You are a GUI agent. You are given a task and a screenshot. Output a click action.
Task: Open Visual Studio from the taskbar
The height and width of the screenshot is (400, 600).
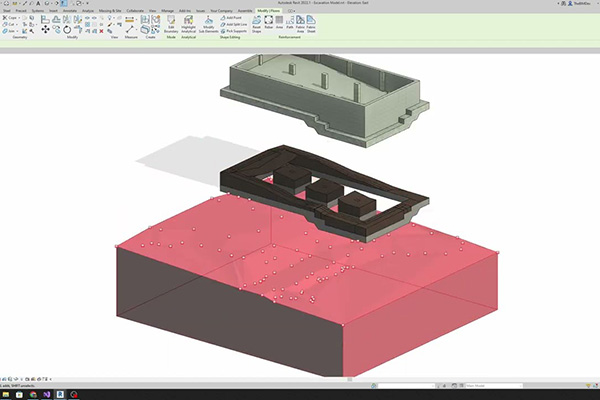pos(47,394)
